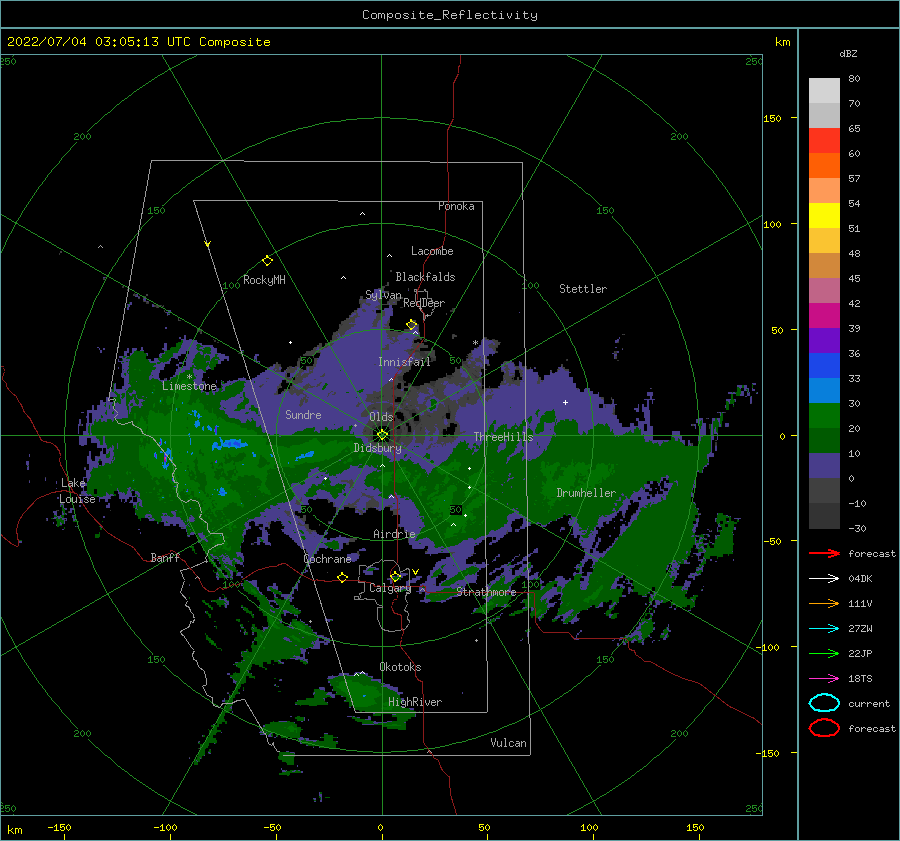The width and height of the screenshot is (900, 841).
Task: Select the orange 111V arrow legend icon
Action: coord(824,603)
